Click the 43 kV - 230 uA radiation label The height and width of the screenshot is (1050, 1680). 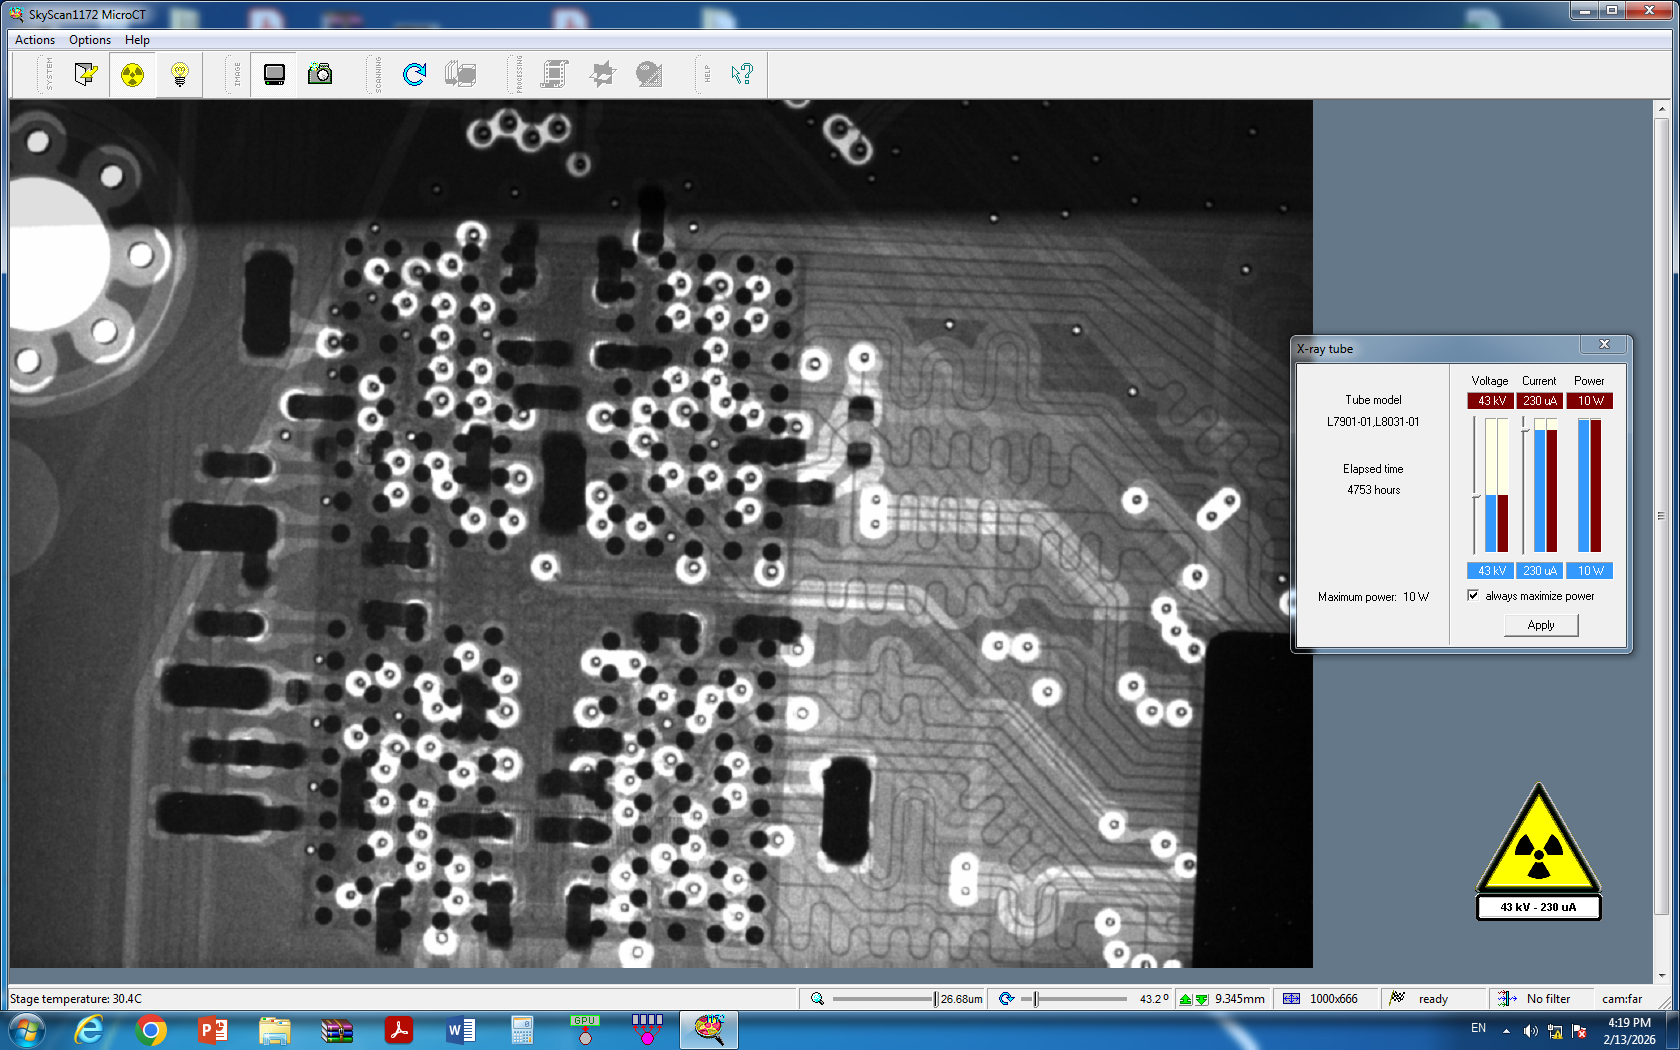tap(1538, 907)
